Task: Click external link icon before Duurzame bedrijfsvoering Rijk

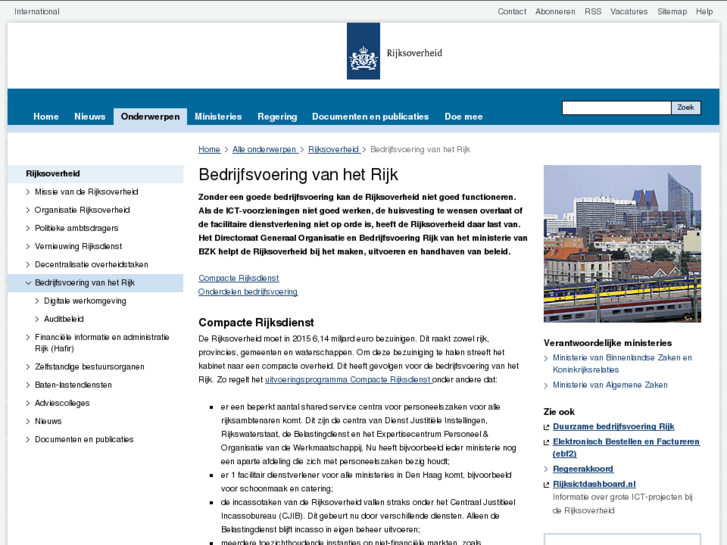Action: [546, 427]
